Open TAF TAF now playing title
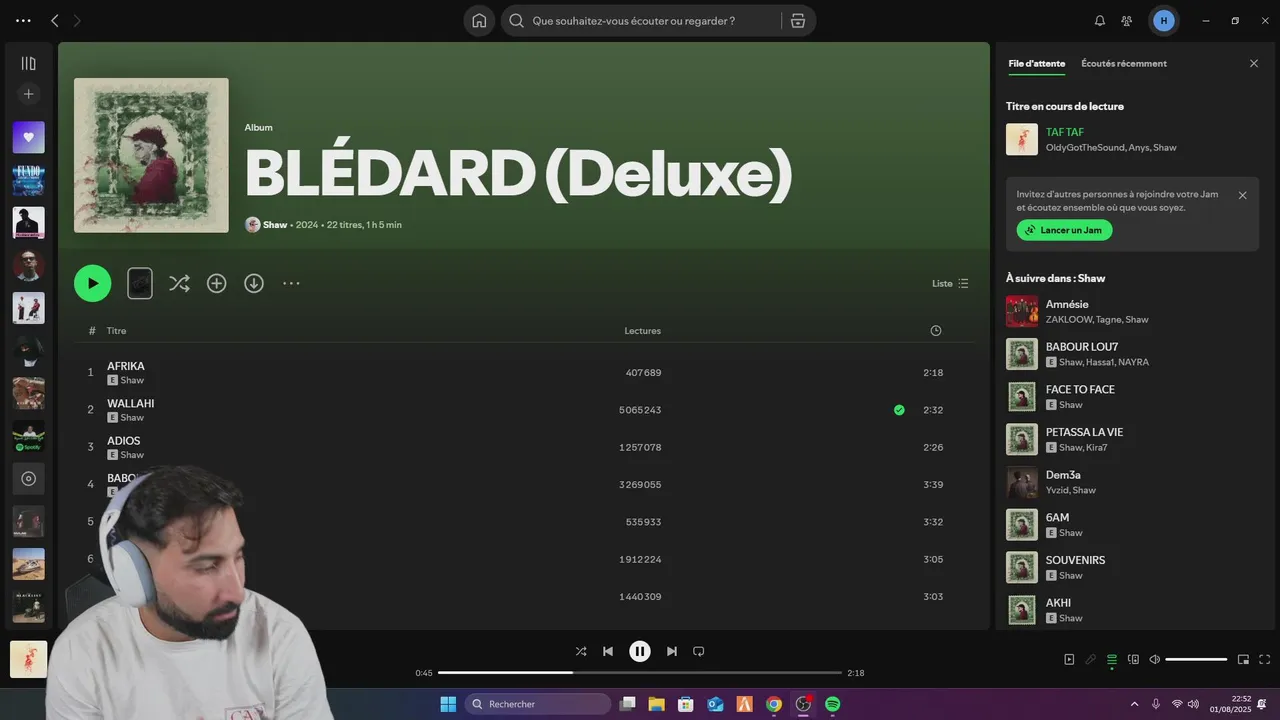This screenshot has width=1280, height=720. (x=1065, y=132)
